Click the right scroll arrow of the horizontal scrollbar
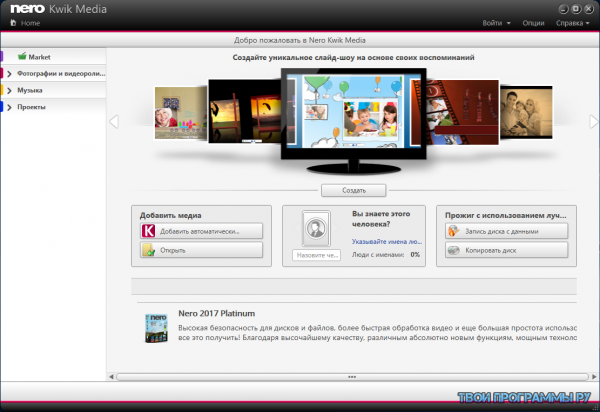 pos(593,377)
